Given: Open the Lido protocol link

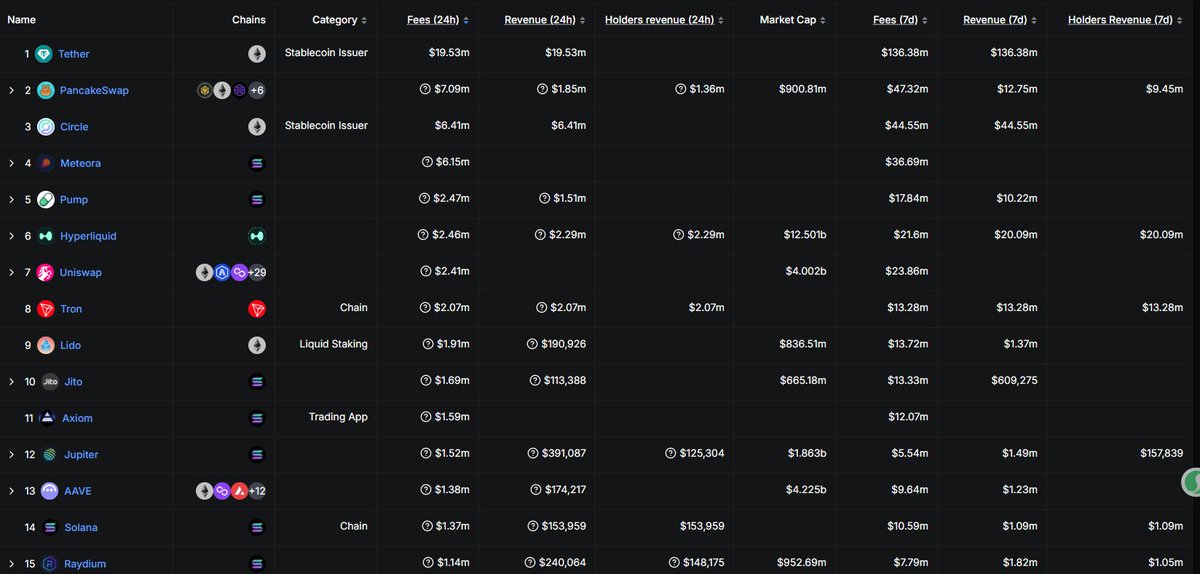Looking at the screenshot, I should pyautogui.click(x=70, y=345).
